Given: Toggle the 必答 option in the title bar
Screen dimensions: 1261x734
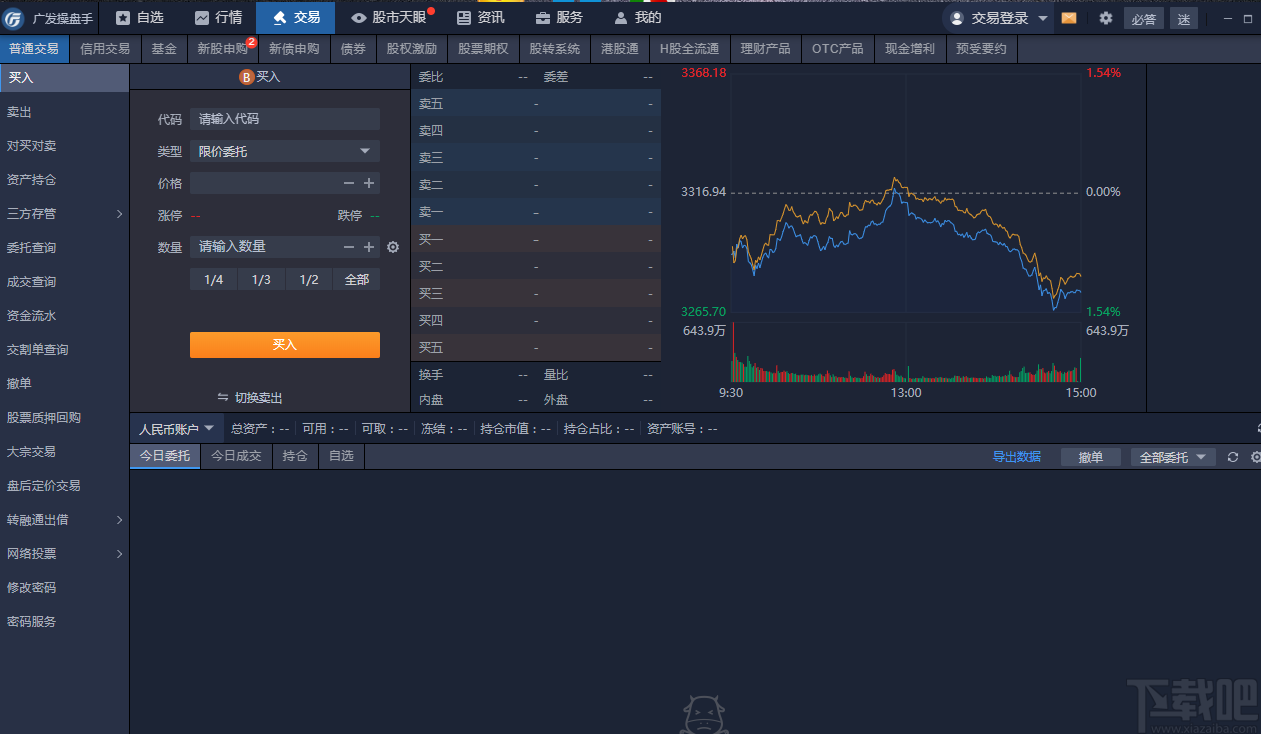Looking at the screenshot, I should click(x=1143, y=18).
